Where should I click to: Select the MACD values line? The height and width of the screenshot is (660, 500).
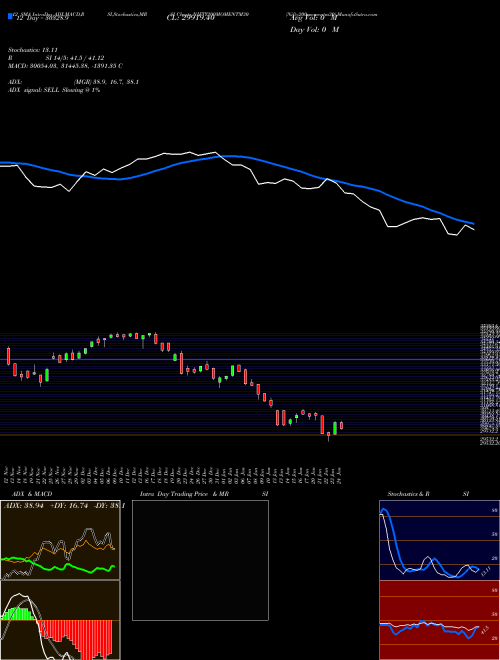[65, 66]
